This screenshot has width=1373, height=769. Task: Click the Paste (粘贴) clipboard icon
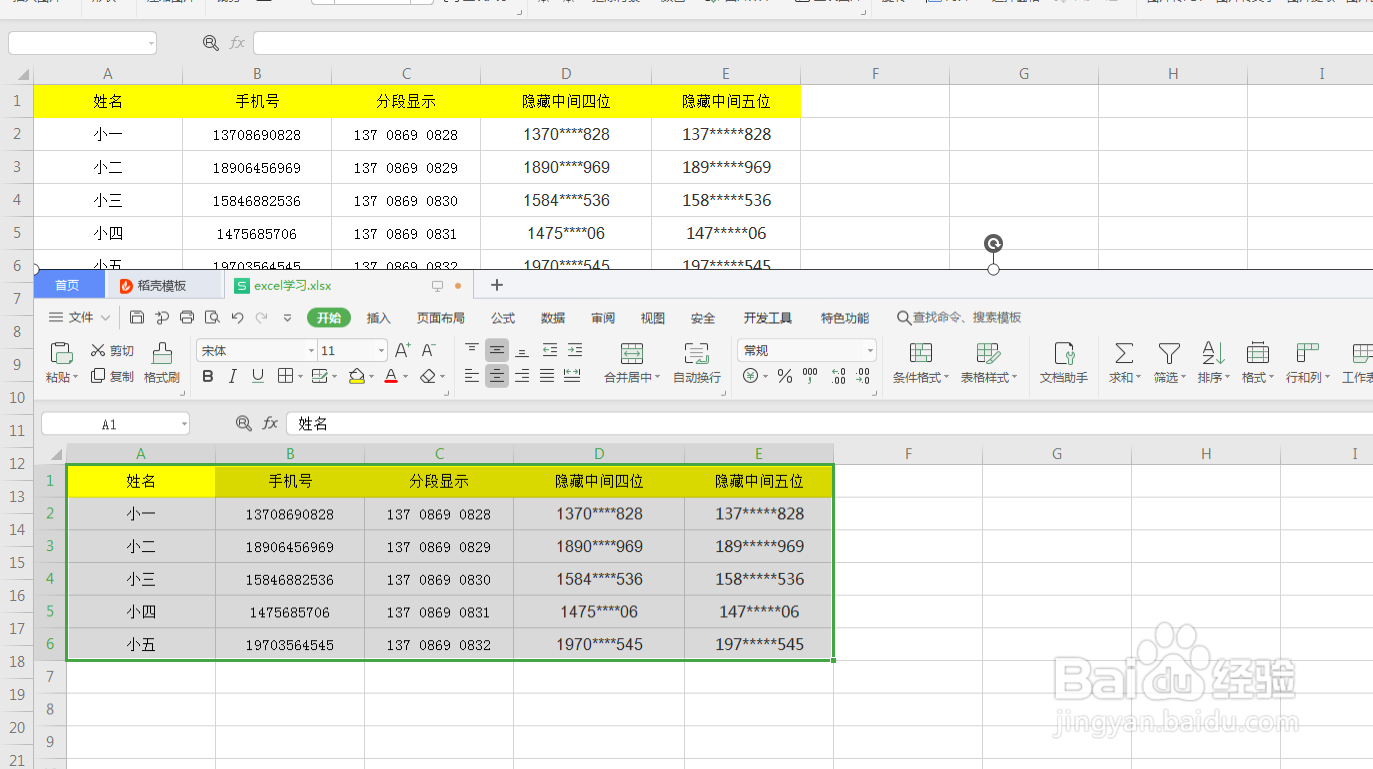coord(61,353)
